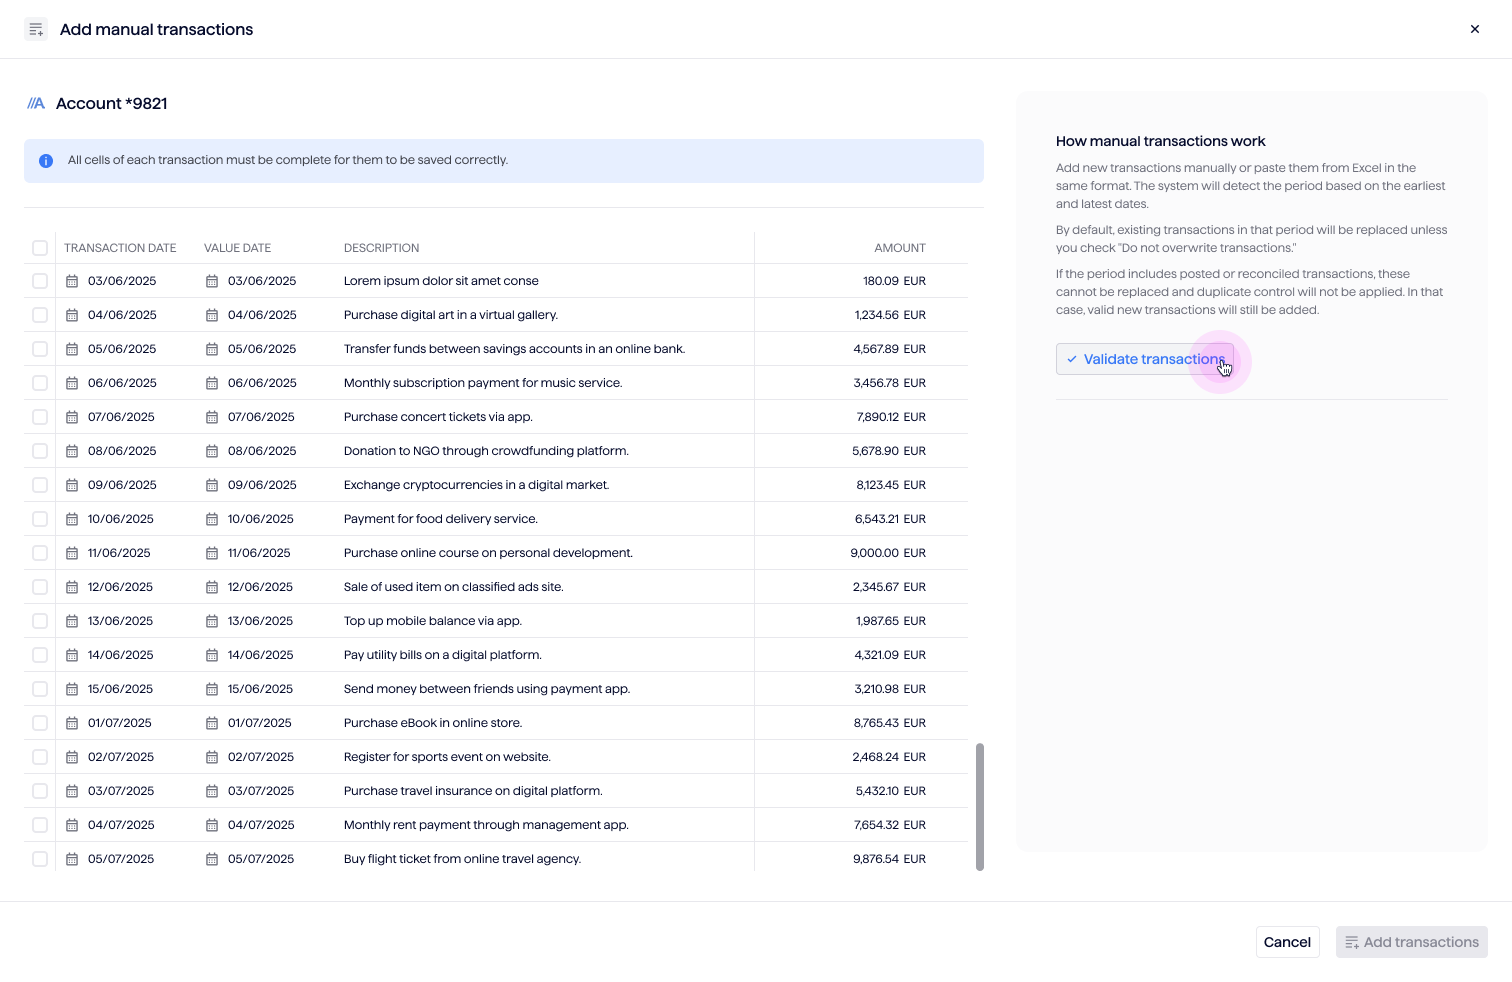1512x982 pixels.
Task: Open calendar icon for the 03/06/2025 transaction date
Action: (x=71, y=281)
